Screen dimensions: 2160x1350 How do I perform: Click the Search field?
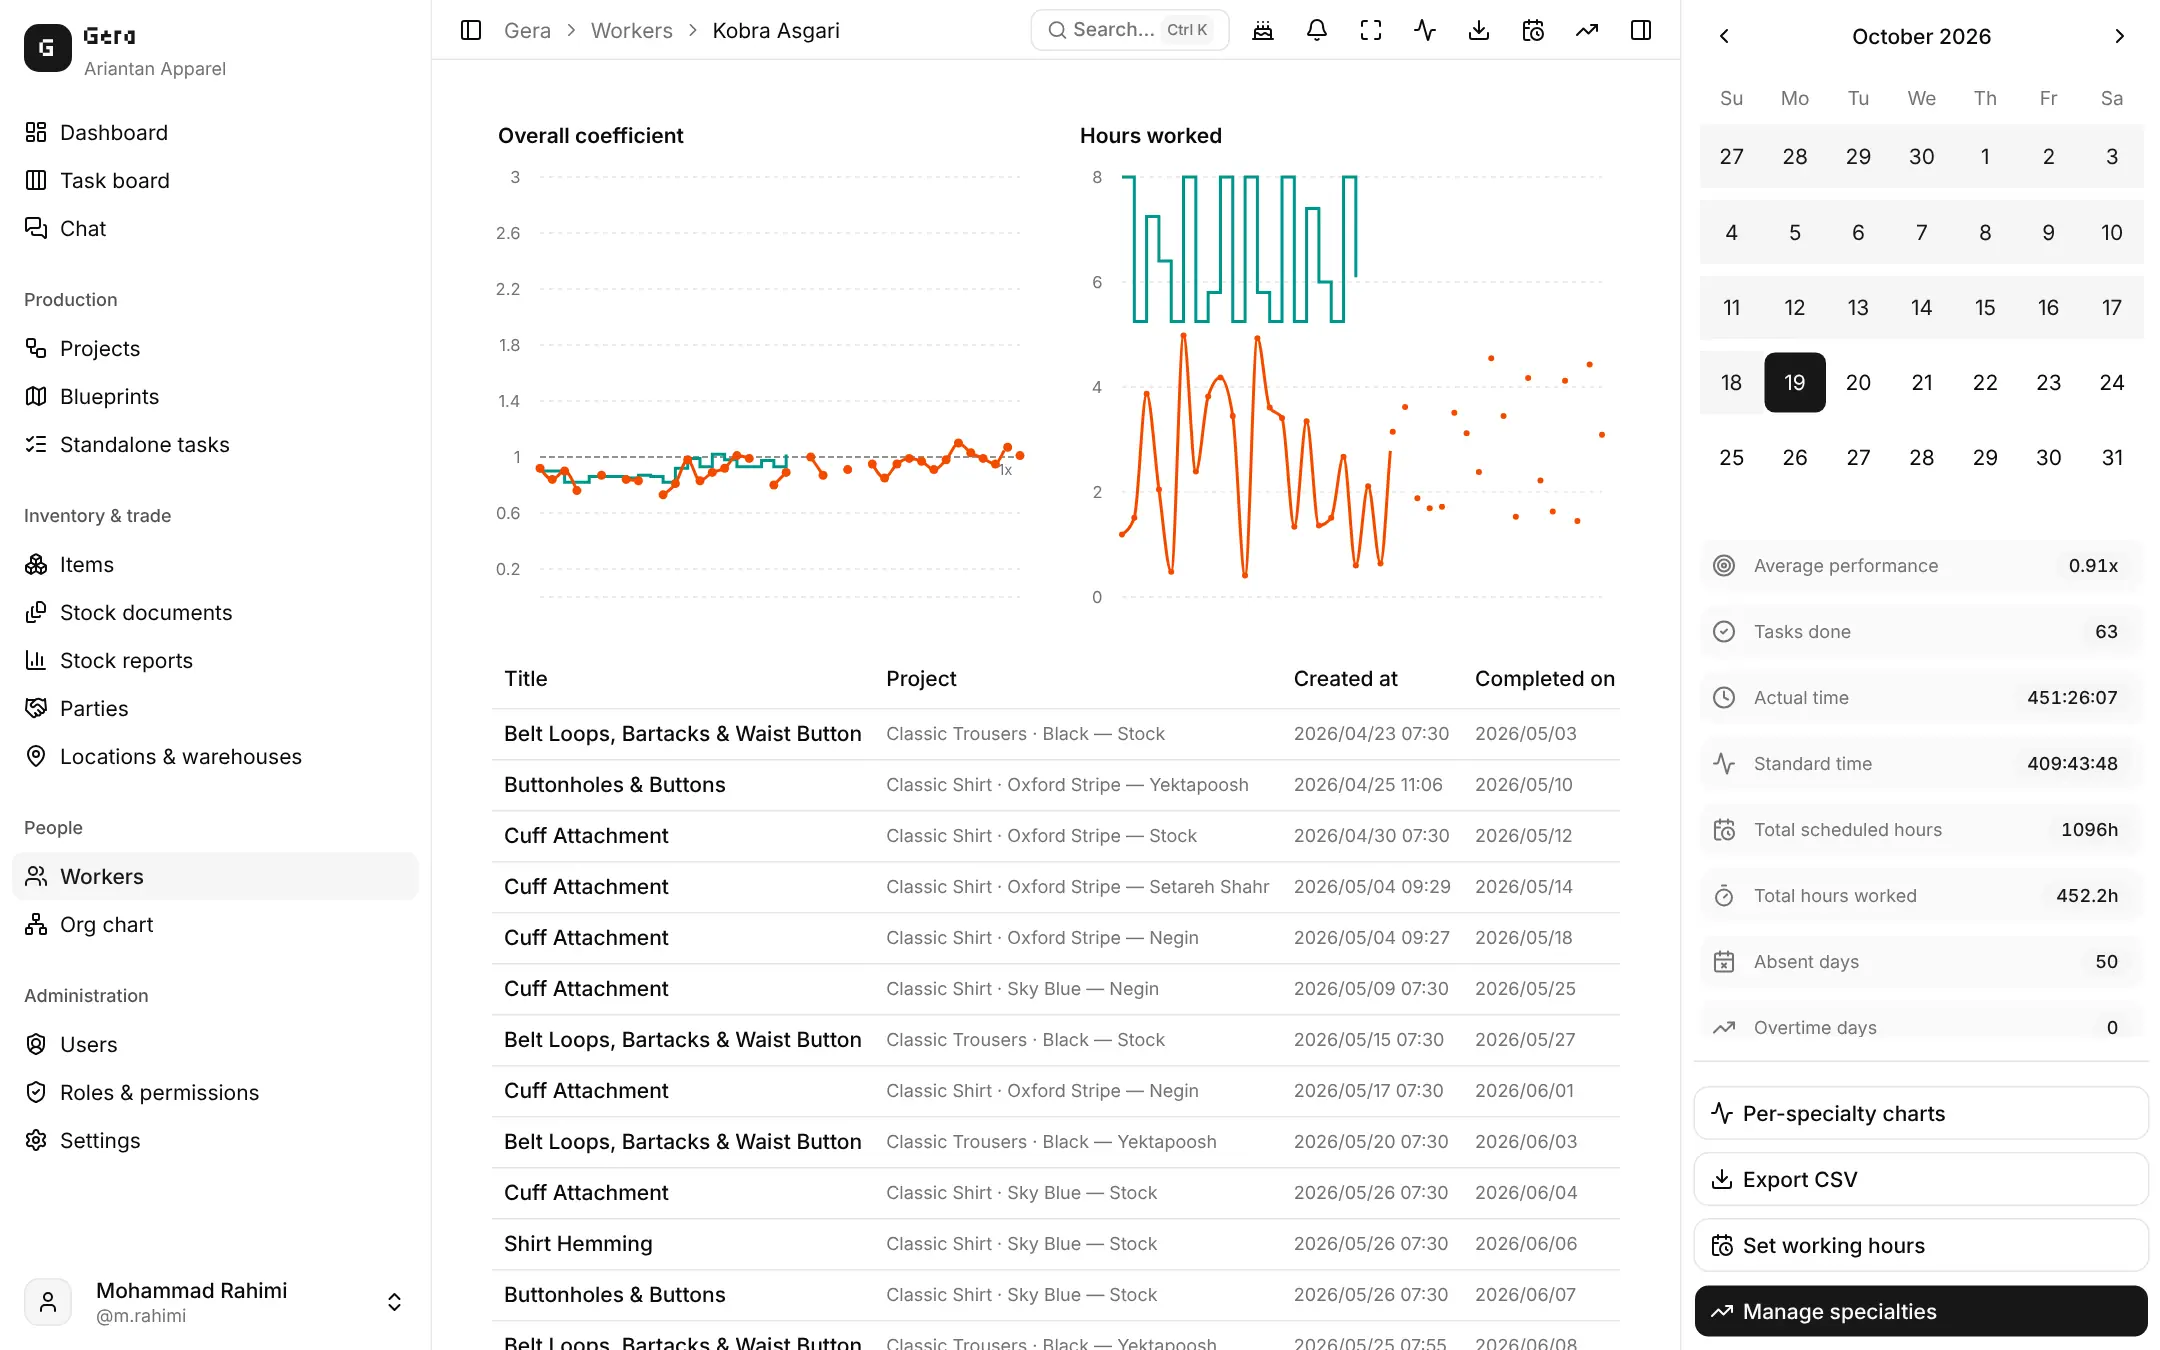(1129, 30)
